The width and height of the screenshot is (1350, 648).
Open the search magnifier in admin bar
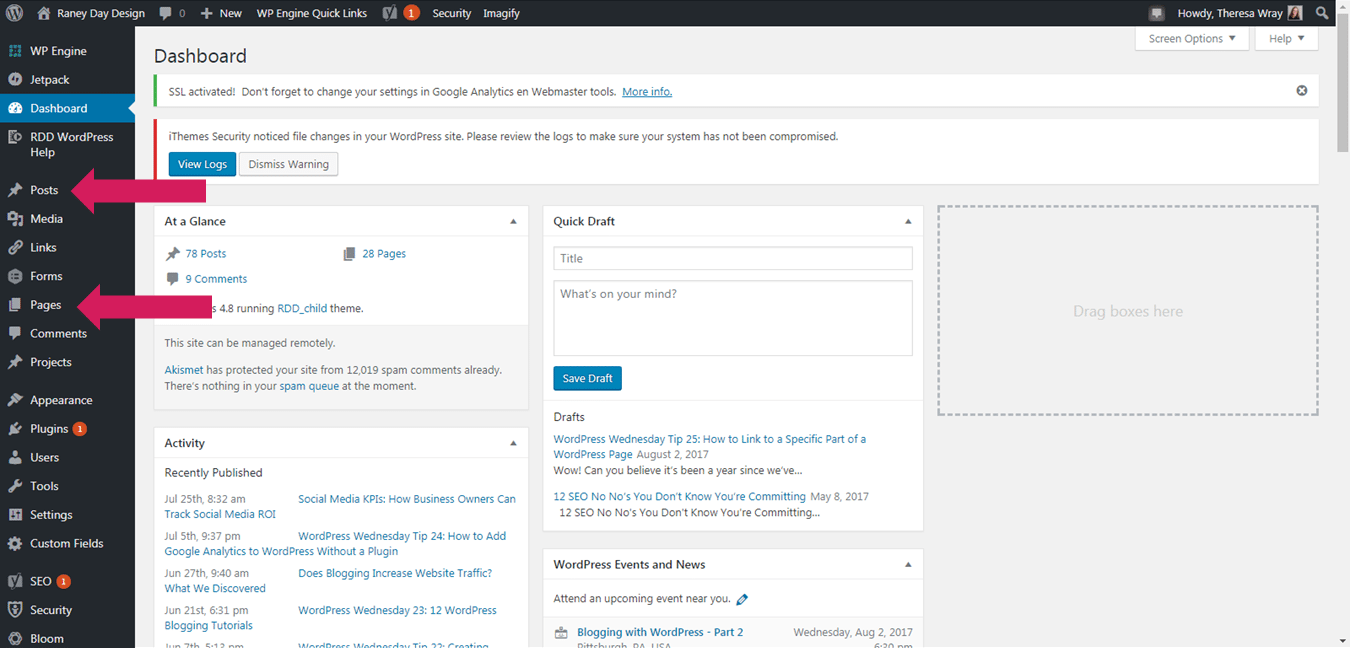pyautogui.click(x=1322, y=13)
